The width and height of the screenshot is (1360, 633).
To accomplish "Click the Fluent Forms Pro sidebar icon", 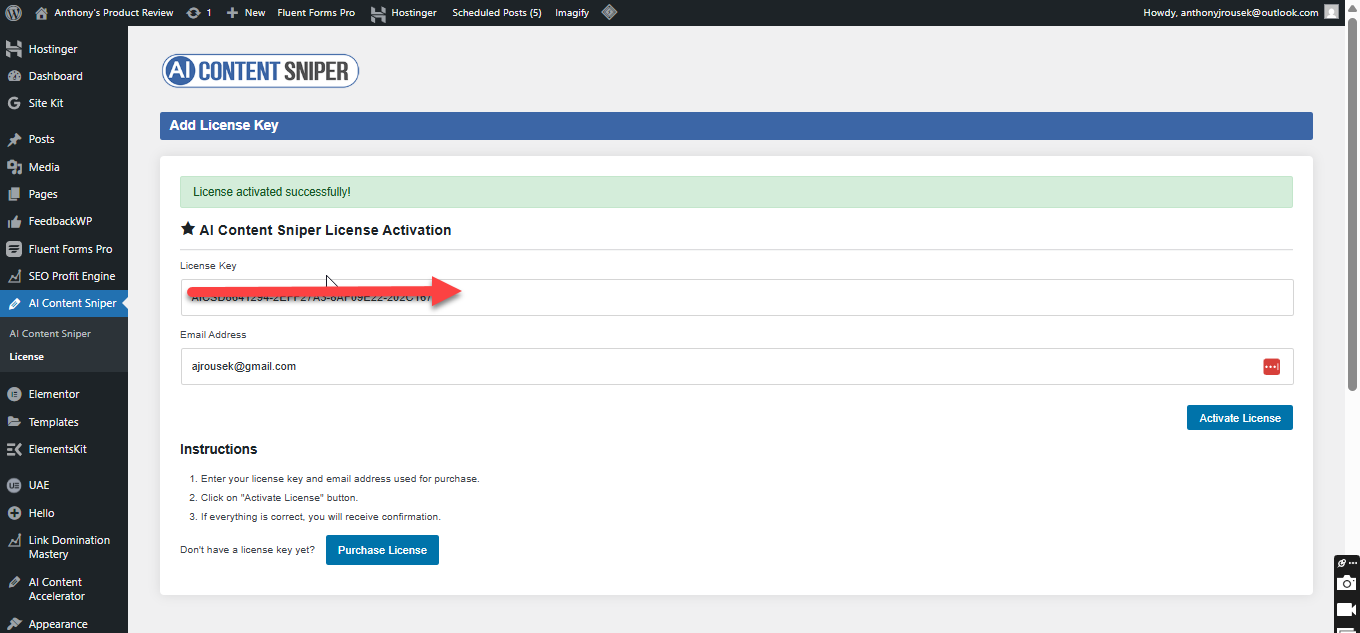I will coord(14,249).
